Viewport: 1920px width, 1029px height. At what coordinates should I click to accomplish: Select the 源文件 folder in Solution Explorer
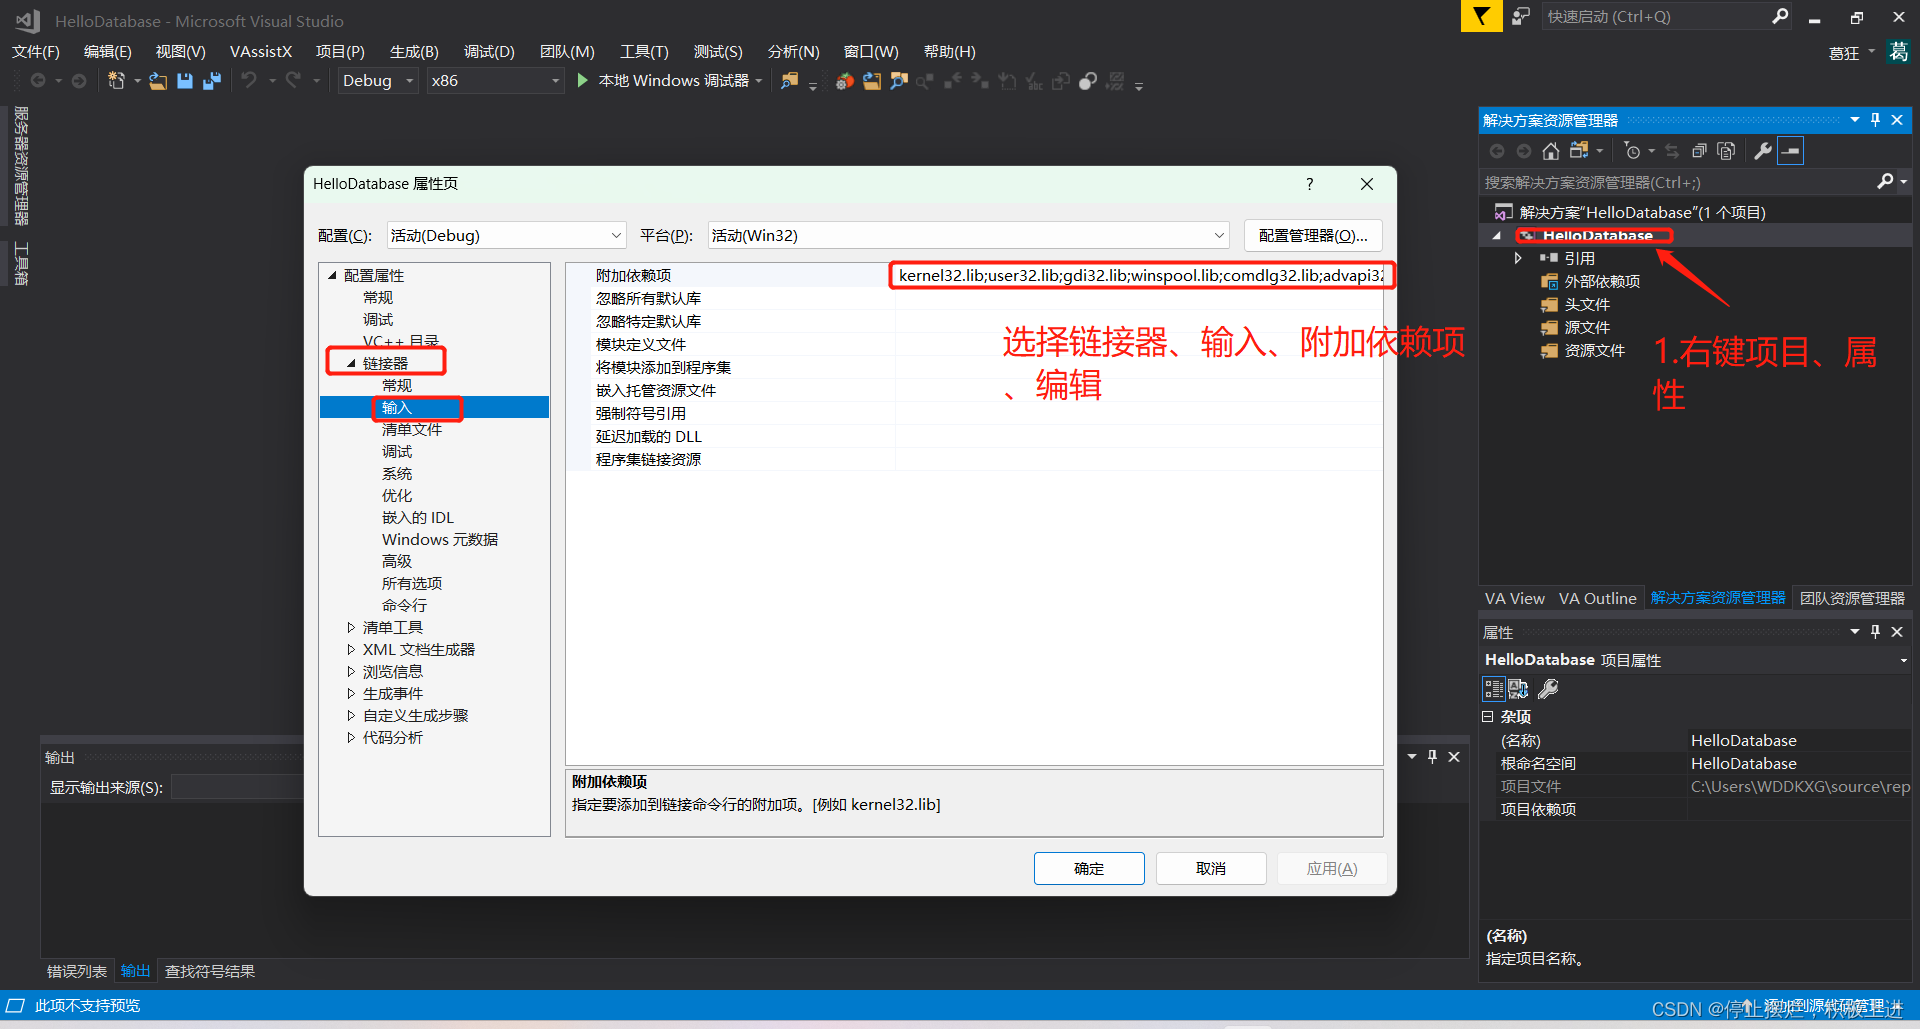(x=1587, y=327)
